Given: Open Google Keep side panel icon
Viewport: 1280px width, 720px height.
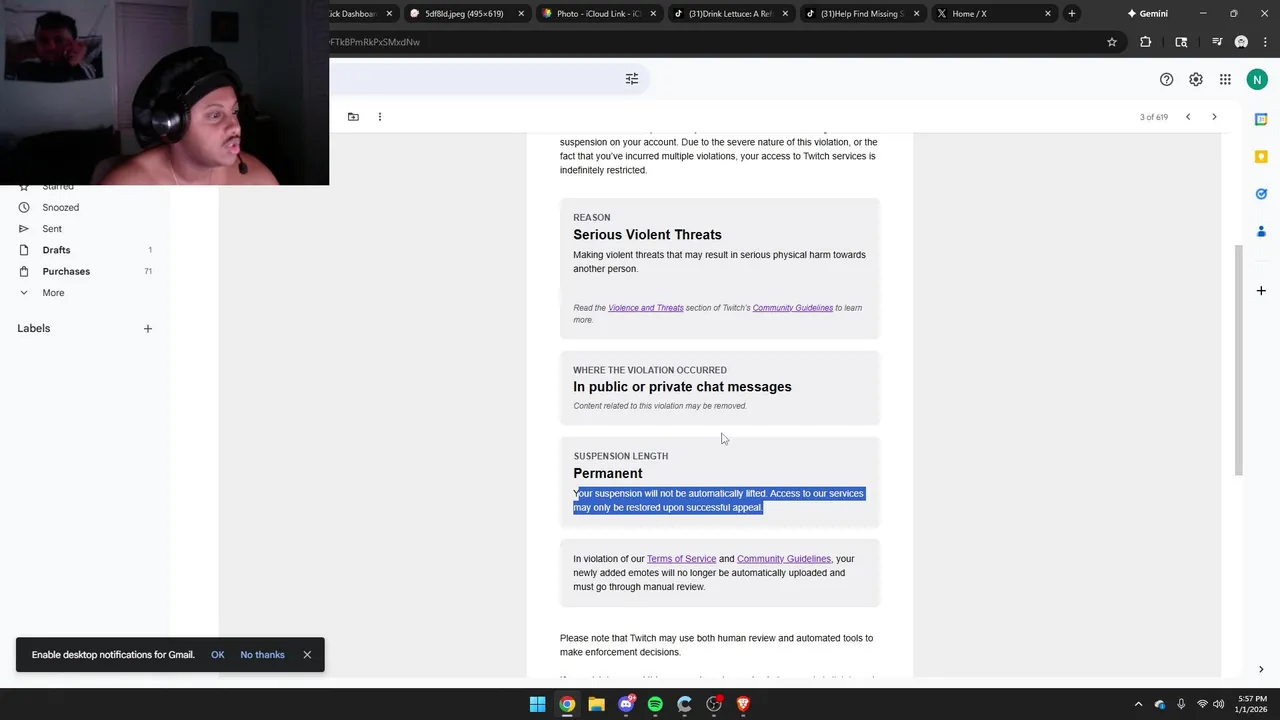Looking at the screenshot, I should coord(1261,157).
